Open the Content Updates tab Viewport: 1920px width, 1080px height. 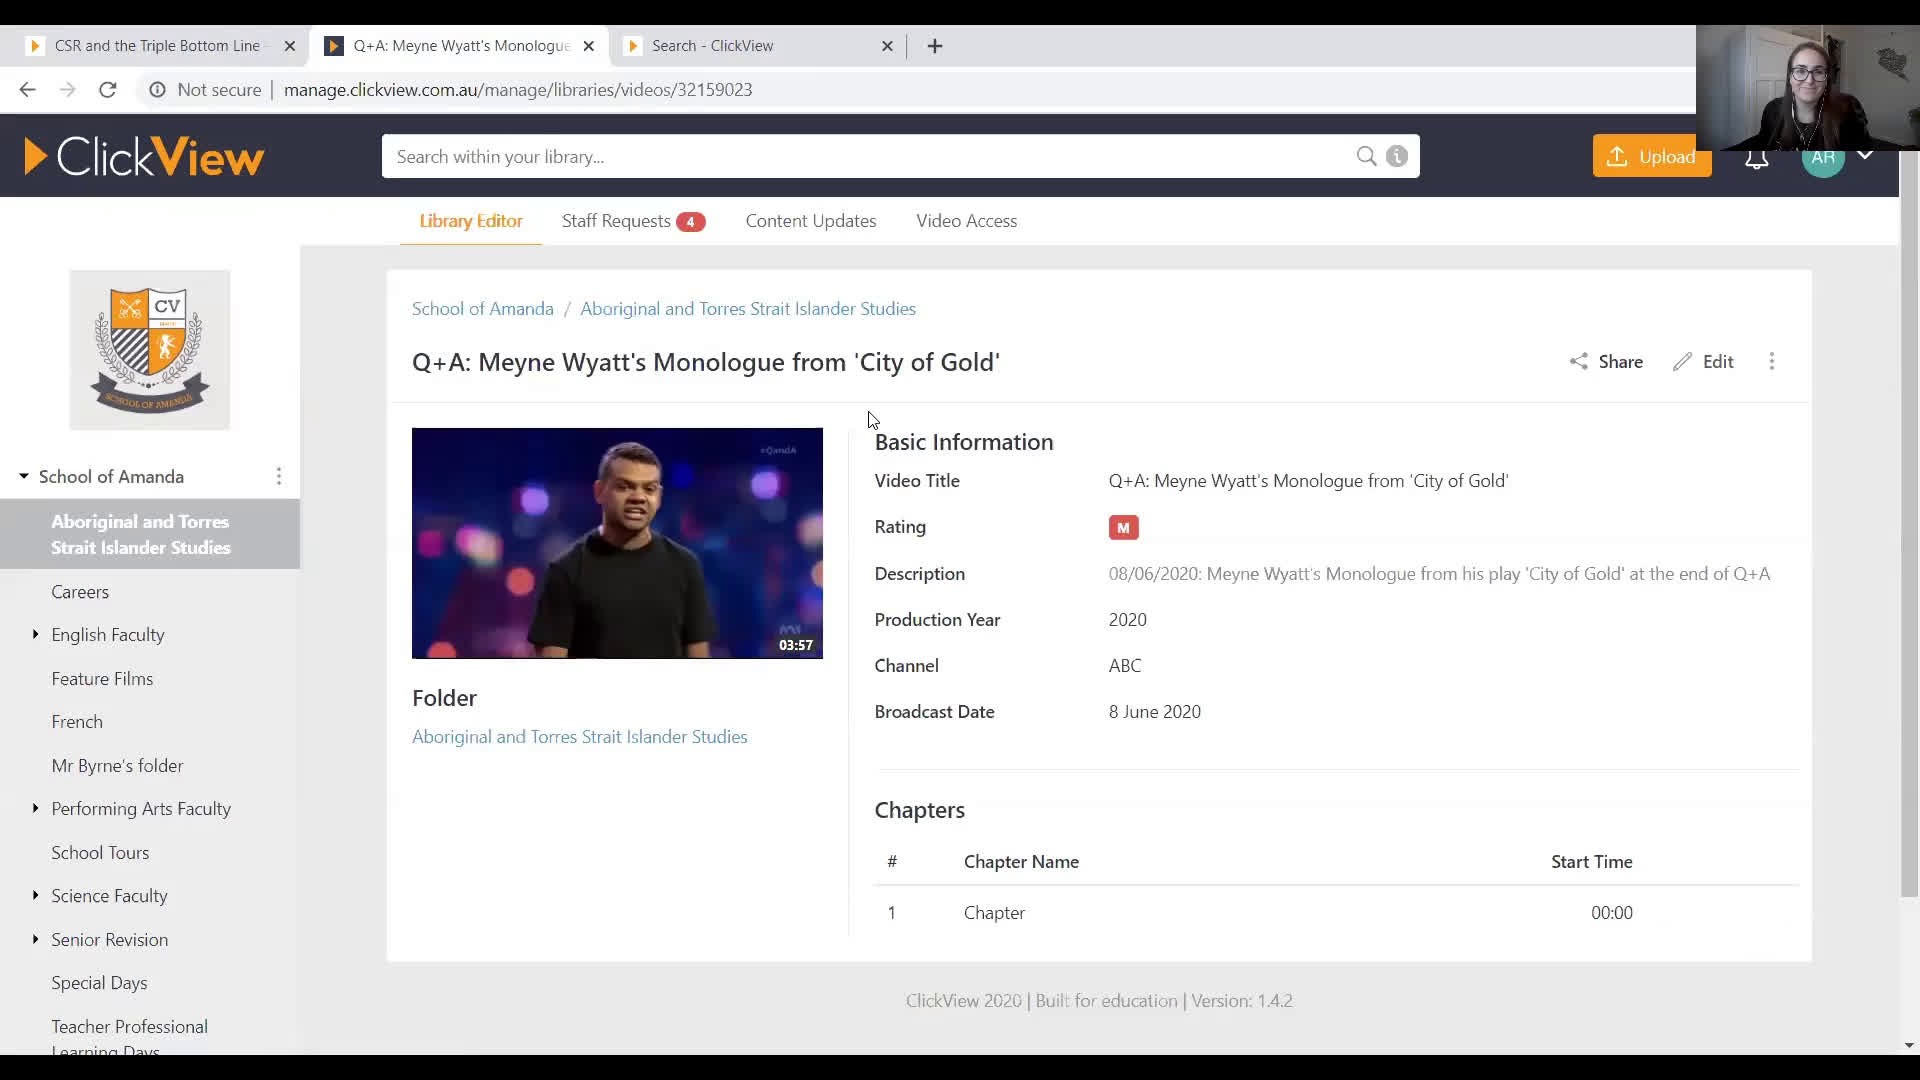coord(810,221)
